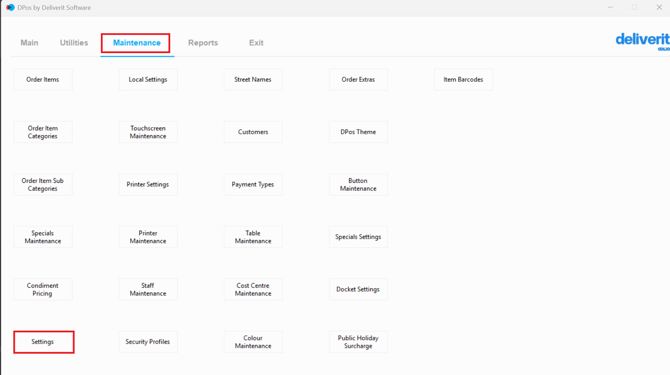Screen dimensions: 670x375
Task: Open Colour Maintenance
Action: [253, 342]
